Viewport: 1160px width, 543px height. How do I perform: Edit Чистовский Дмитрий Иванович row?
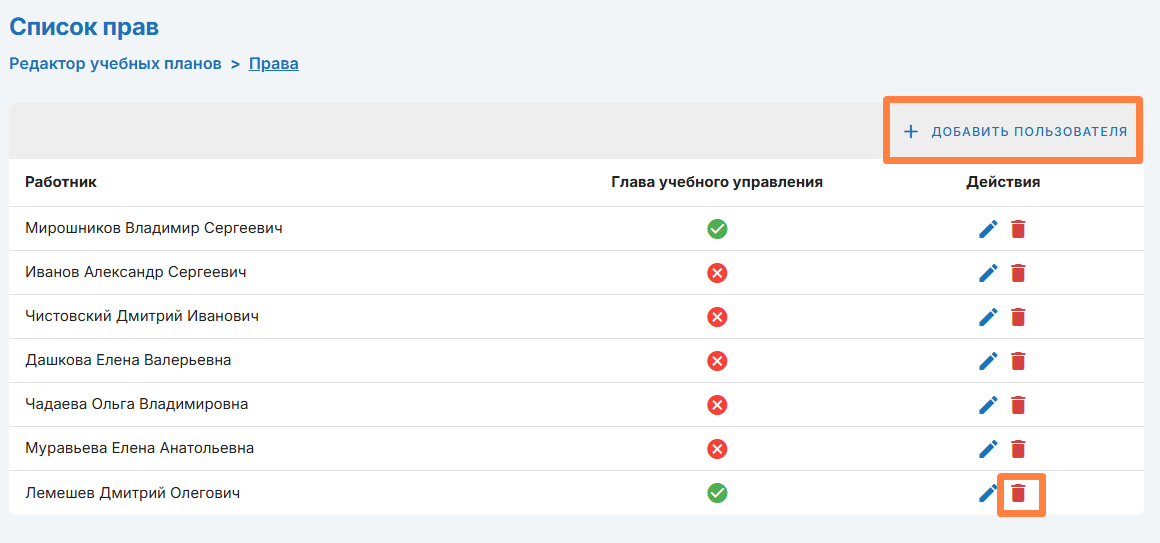(988, 317)
